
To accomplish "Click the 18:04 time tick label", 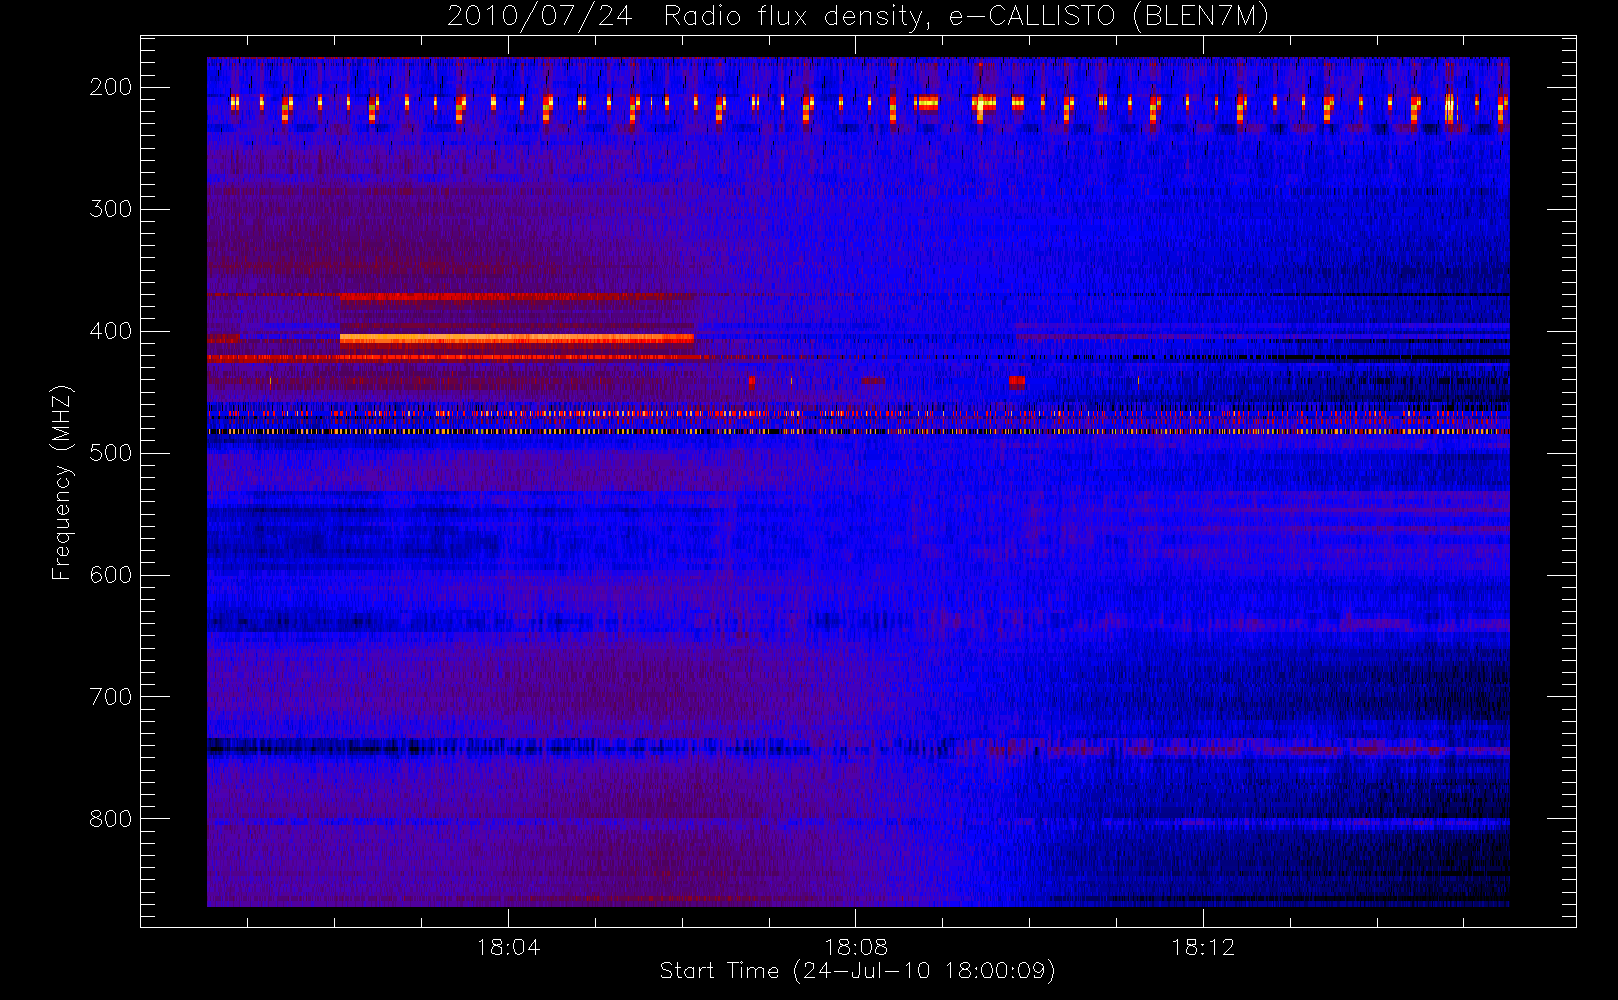I will click(508, 947).
